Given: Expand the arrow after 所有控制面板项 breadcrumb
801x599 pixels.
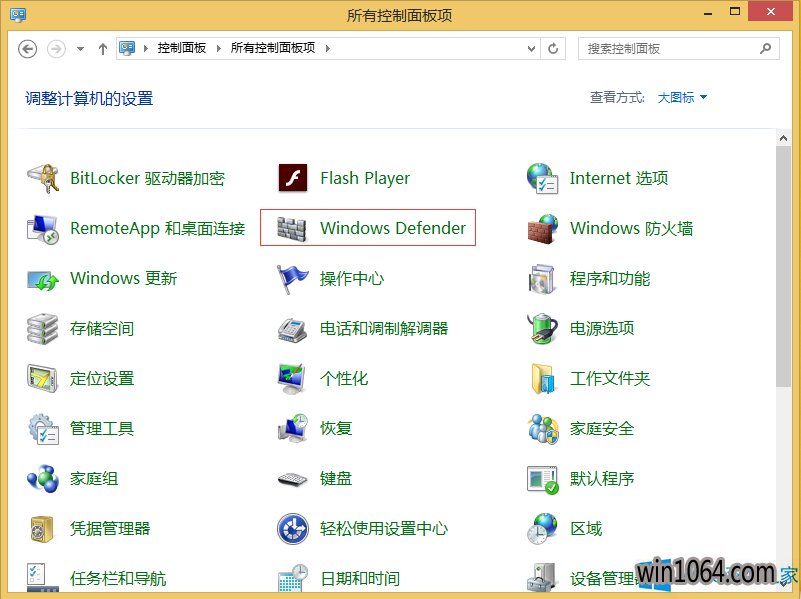Looking at the screenshot, I should (327, 49).
